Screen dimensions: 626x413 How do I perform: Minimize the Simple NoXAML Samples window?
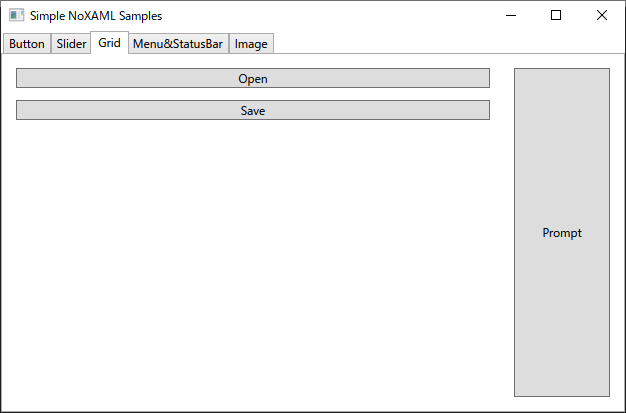pyautogui.click(x=511, y=16)
